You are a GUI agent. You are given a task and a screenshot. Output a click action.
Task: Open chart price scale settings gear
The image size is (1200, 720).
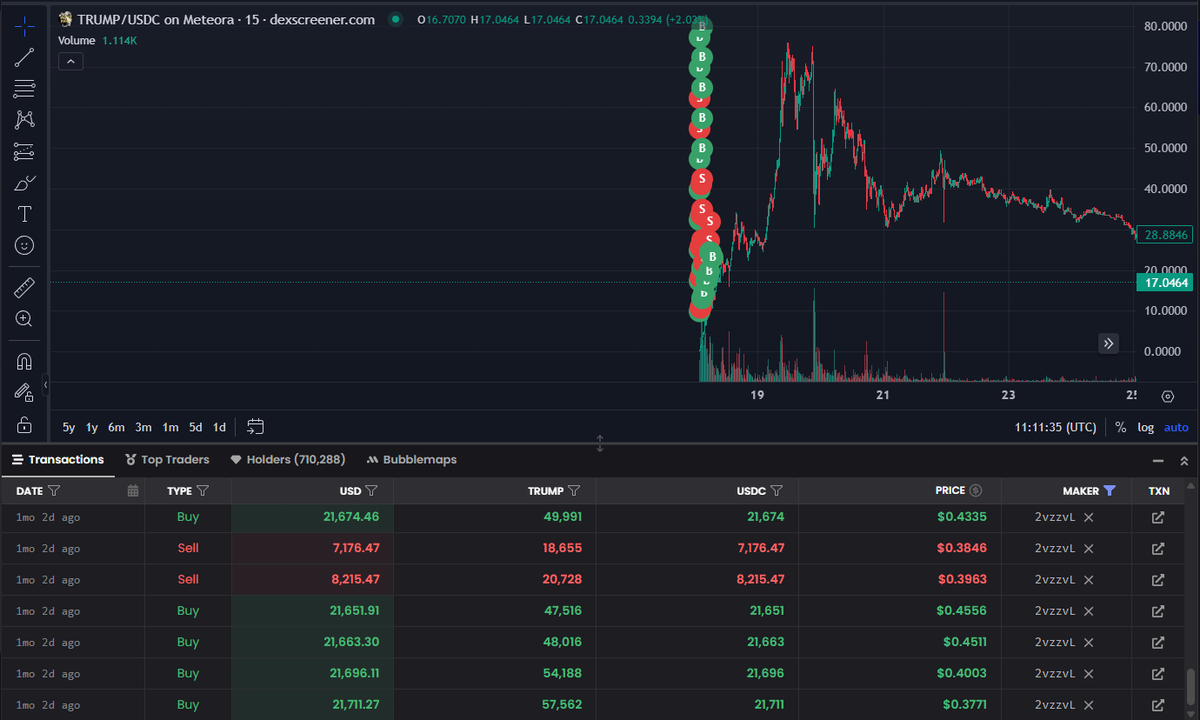pyautogui.click(x=1167, y=396)
